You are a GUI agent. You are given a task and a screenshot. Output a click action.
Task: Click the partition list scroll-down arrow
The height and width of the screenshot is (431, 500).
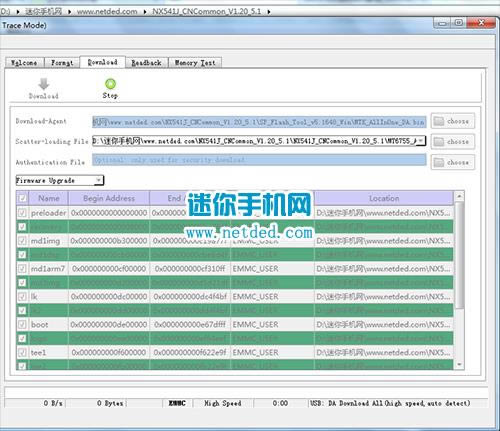click(x=459, y=365)
